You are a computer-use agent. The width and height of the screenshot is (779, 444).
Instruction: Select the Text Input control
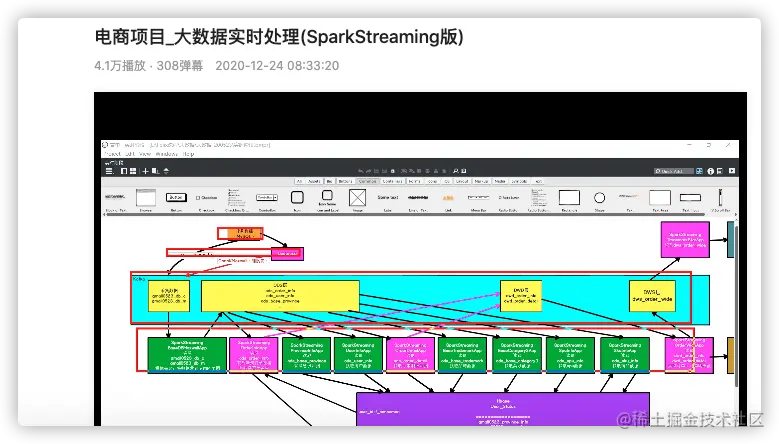(x=691, y=200)
